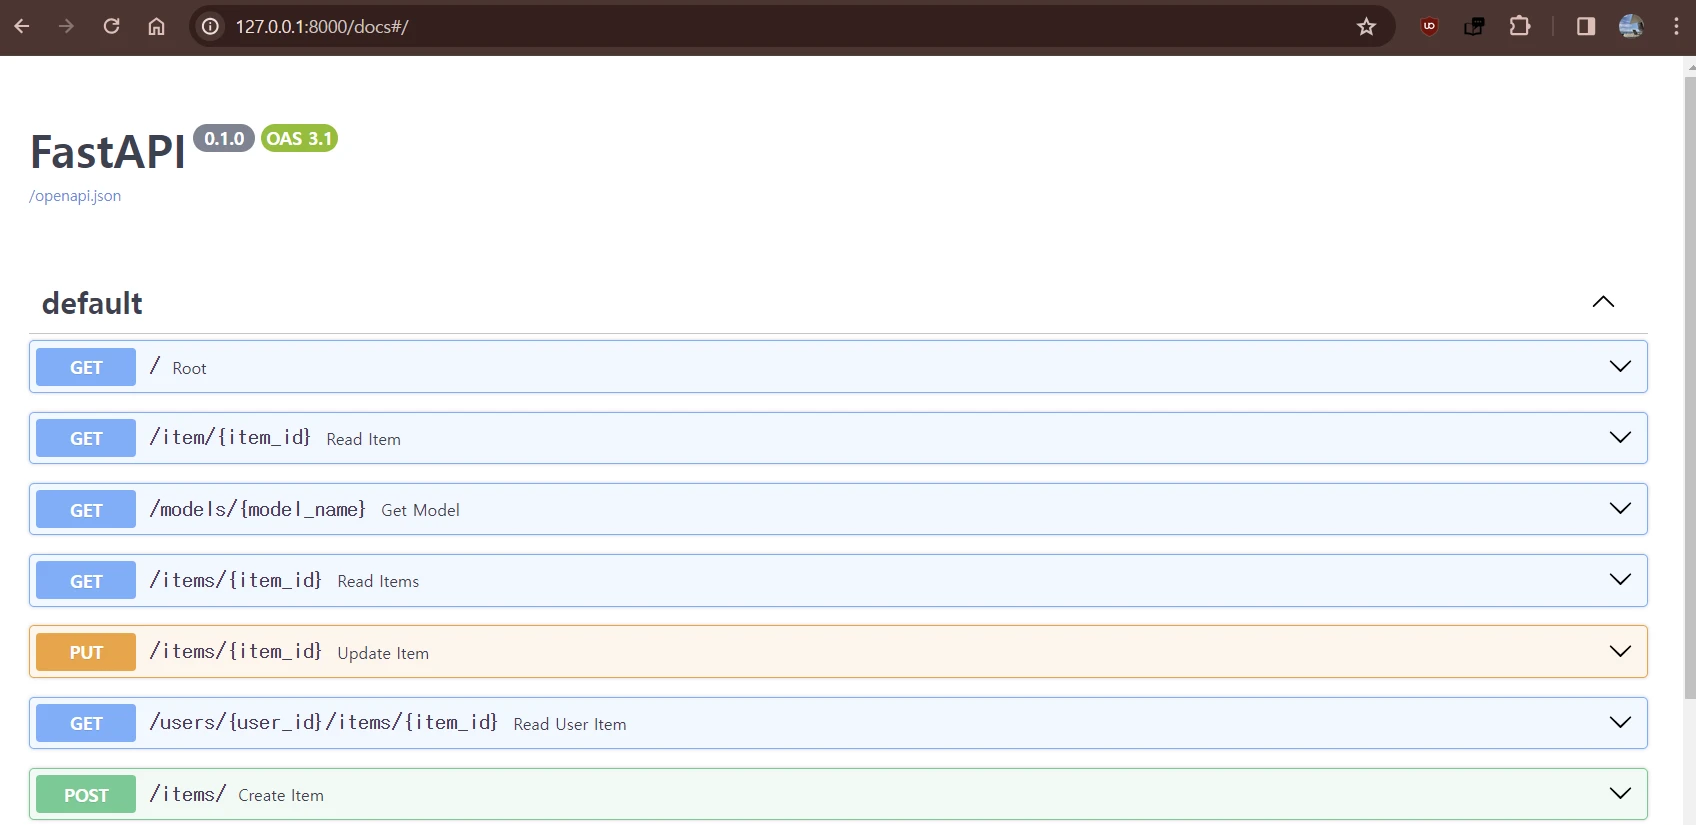Open the /openapi.json link
This screenshot has width=1696, height=825.
point(75,196)
